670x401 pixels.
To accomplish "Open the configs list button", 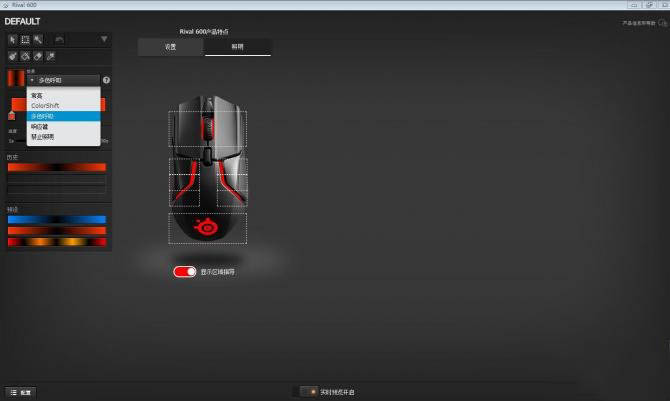I will [x=21, y=392].
